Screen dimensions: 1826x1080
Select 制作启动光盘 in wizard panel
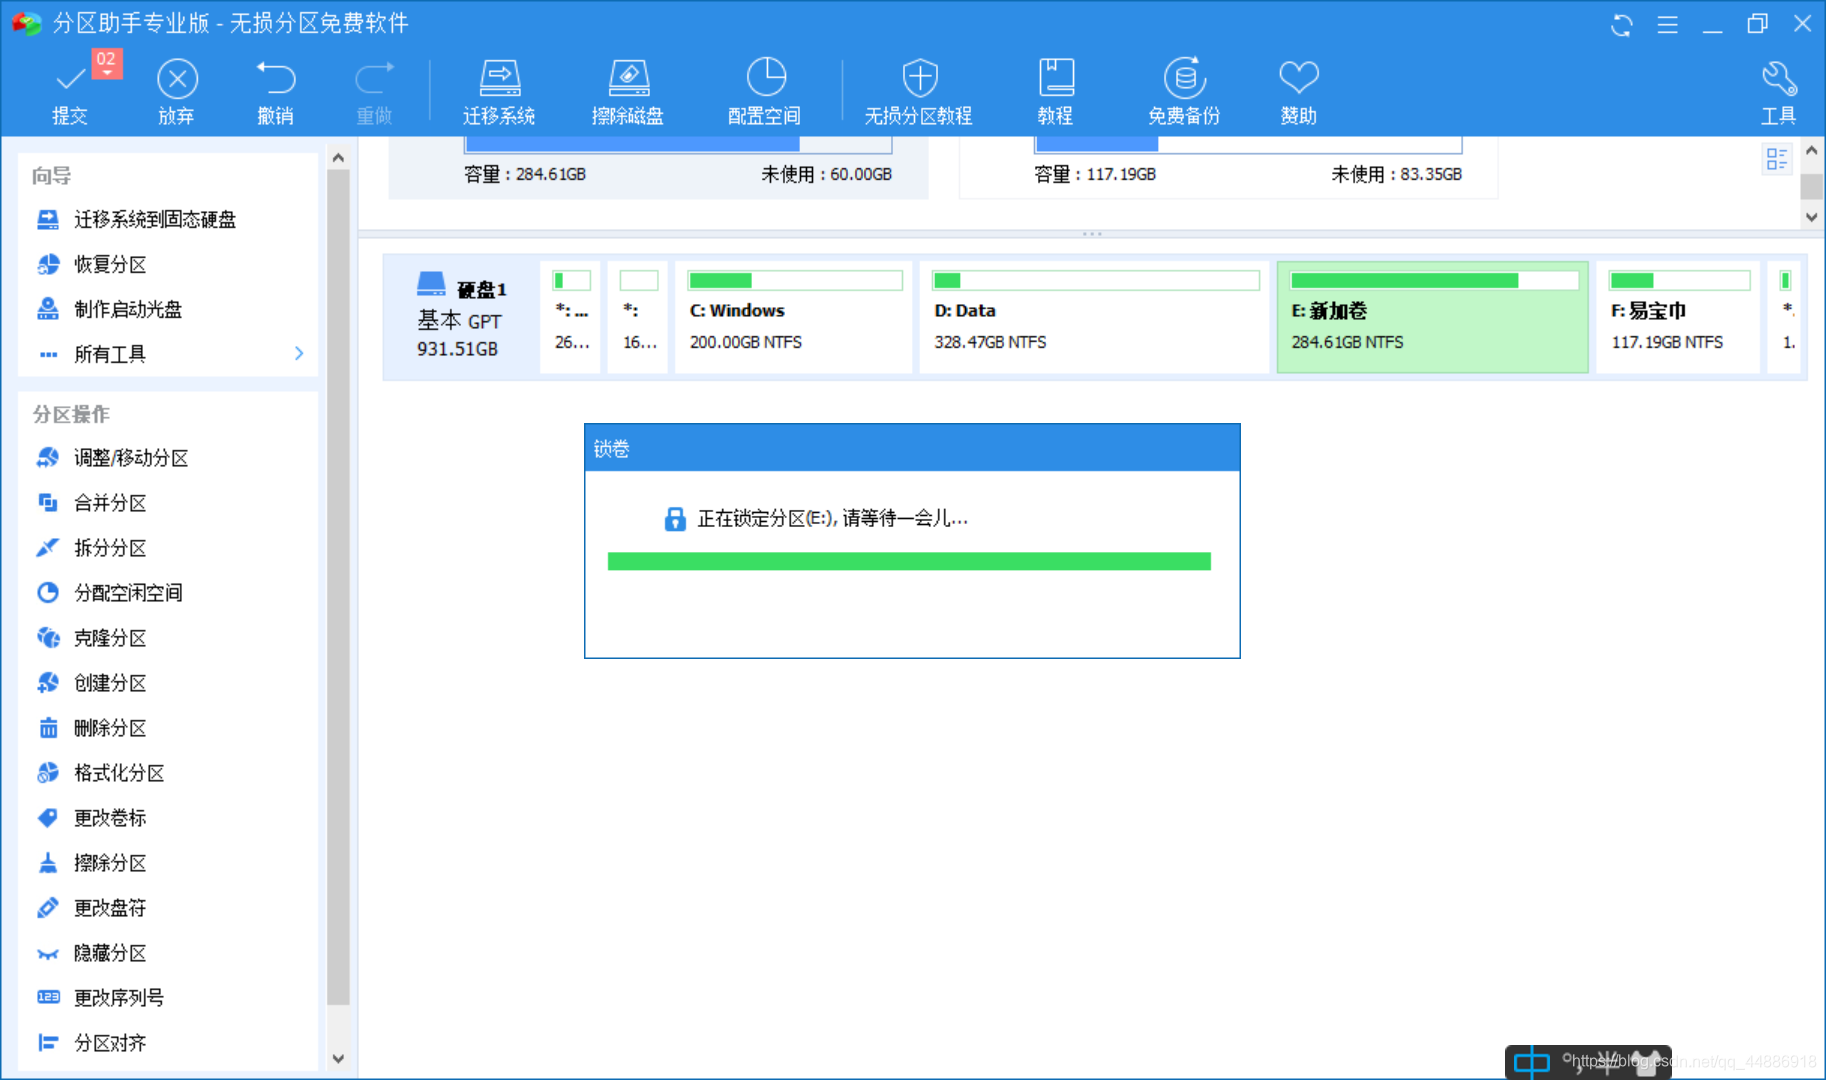[110, 309]
